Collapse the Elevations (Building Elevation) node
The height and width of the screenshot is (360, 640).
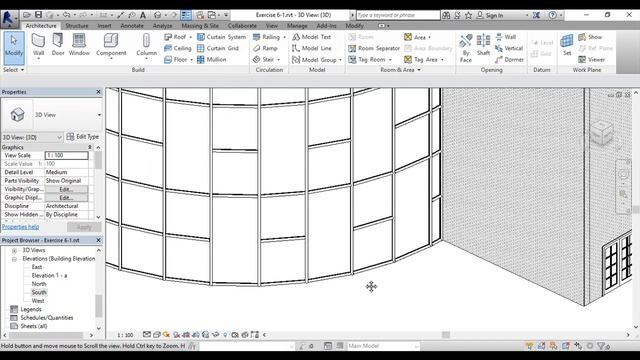point(14,259)
